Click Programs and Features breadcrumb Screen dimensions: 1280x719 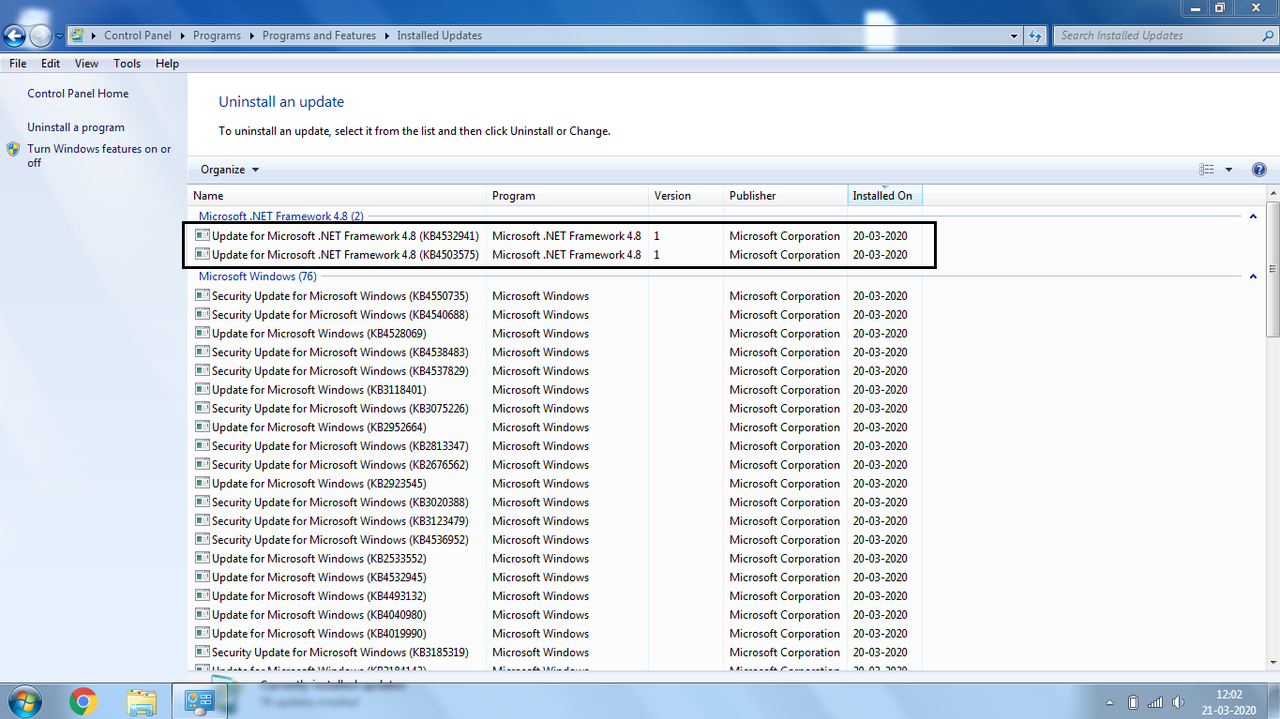pyautogui.click(x=319, y=35)
